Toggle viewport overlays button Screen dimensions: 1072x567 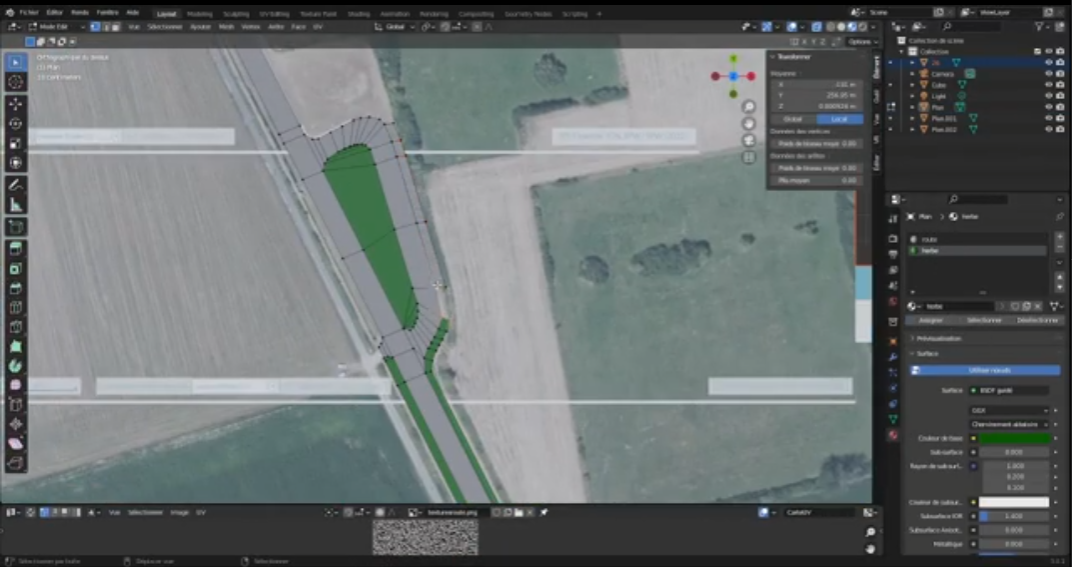tap(792, 27)
